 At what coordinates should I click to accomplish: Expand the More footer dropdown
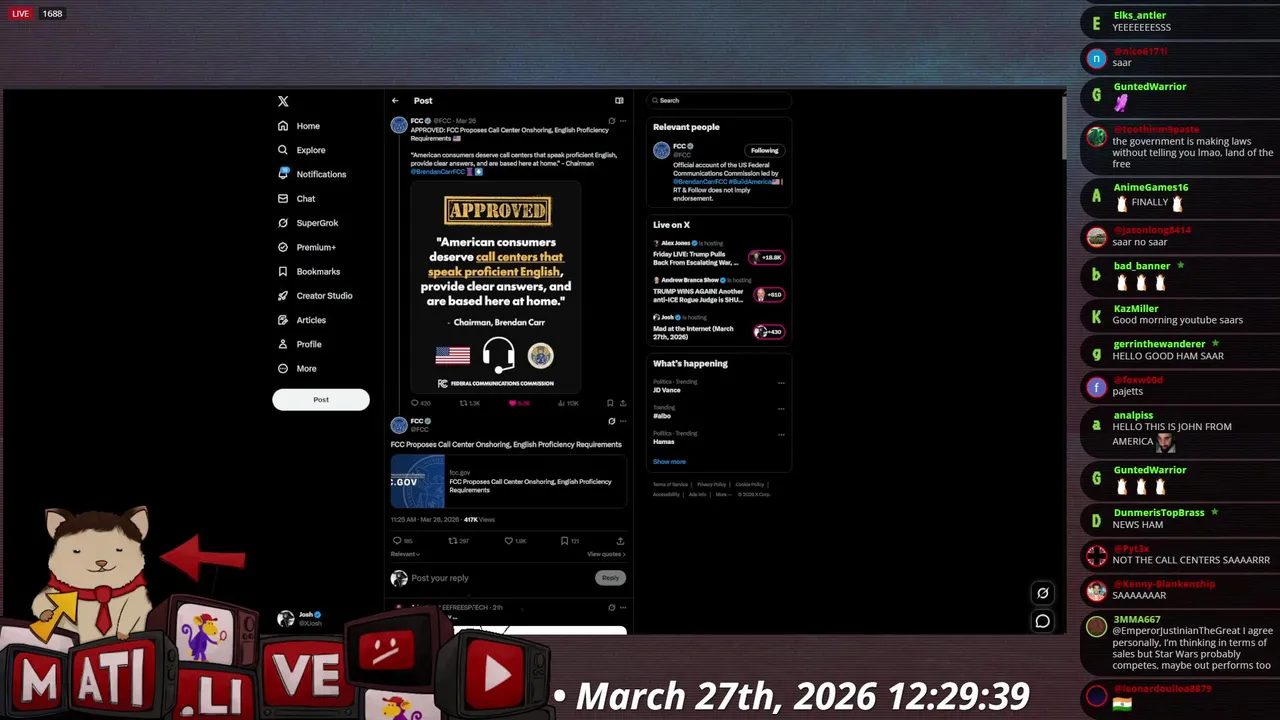point(722,494)
